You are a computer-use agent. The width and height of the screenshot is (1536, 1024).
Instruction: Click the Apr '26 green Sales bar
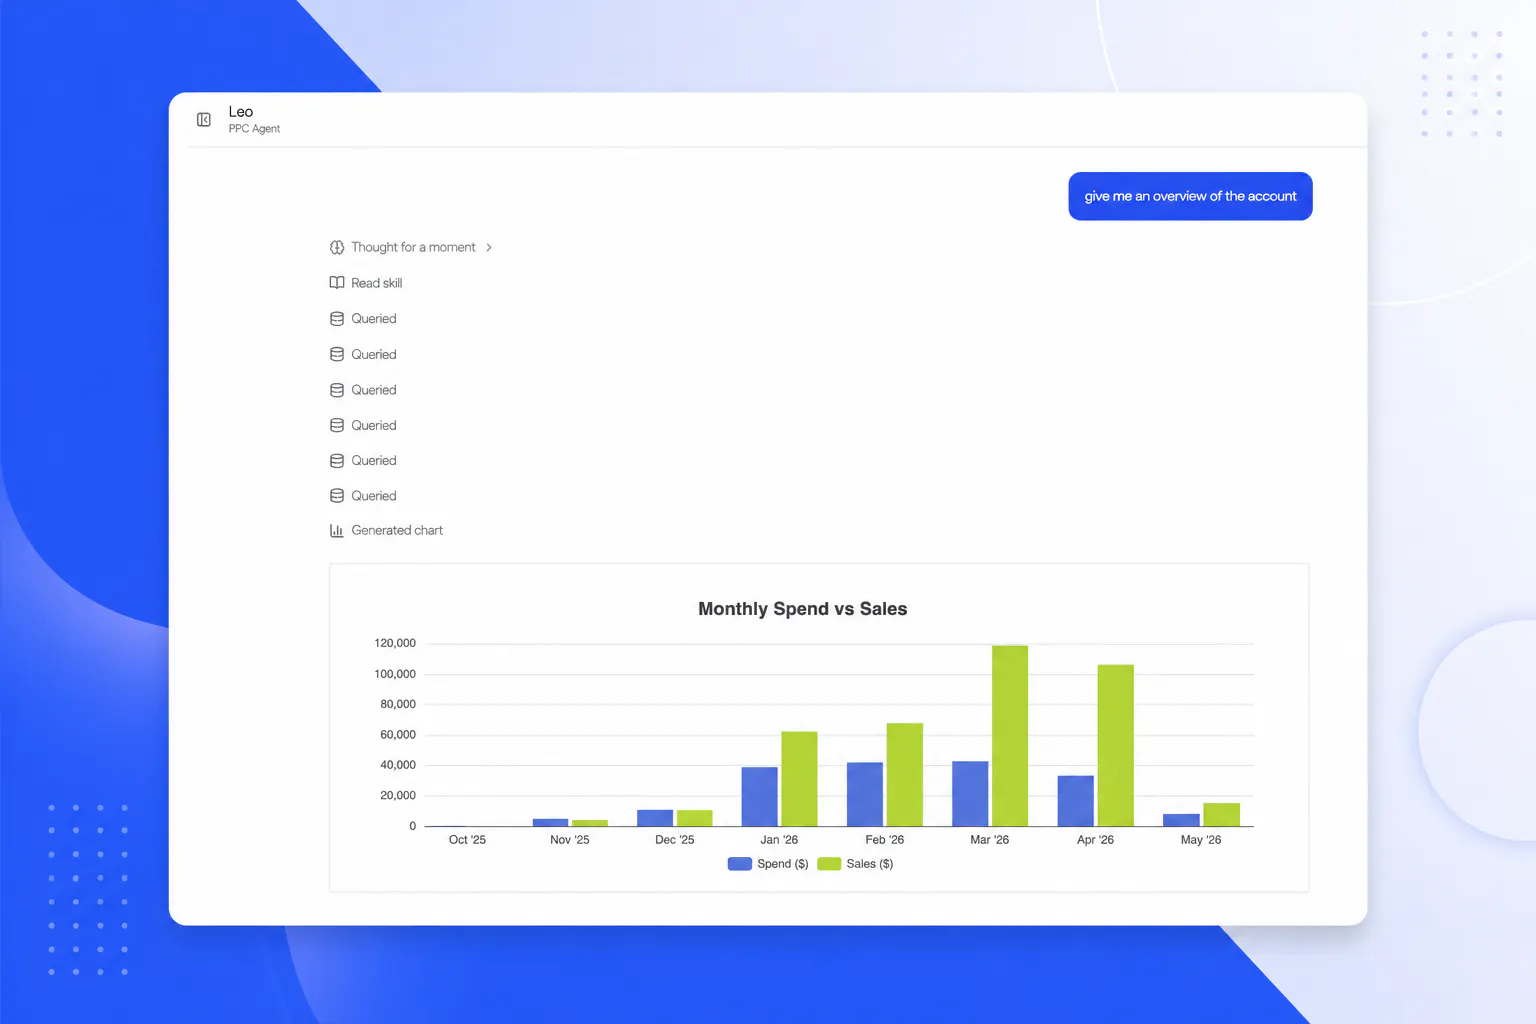point(1116,746)
